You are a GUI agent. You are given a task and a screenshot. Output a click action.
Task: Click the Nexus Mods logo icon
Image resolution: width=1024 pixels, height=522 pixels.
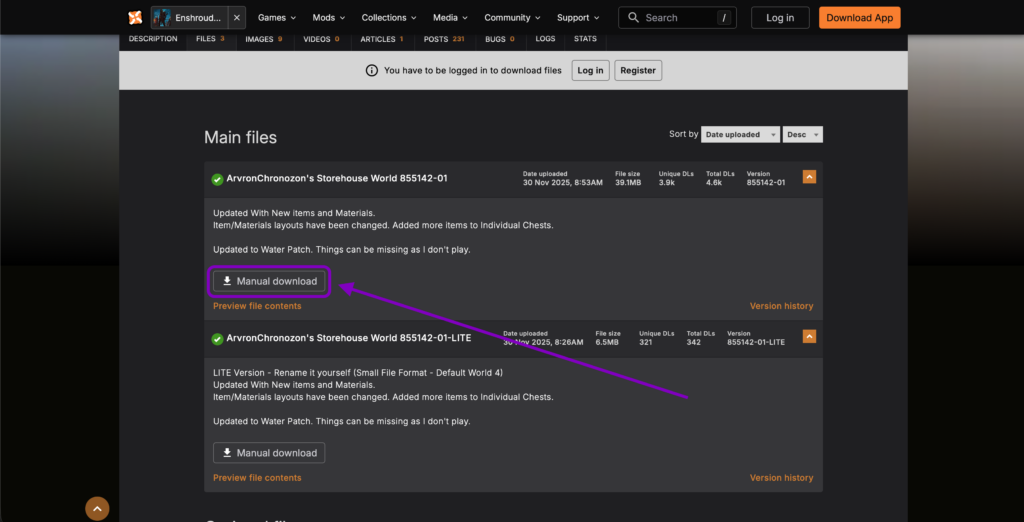[135, 18]
